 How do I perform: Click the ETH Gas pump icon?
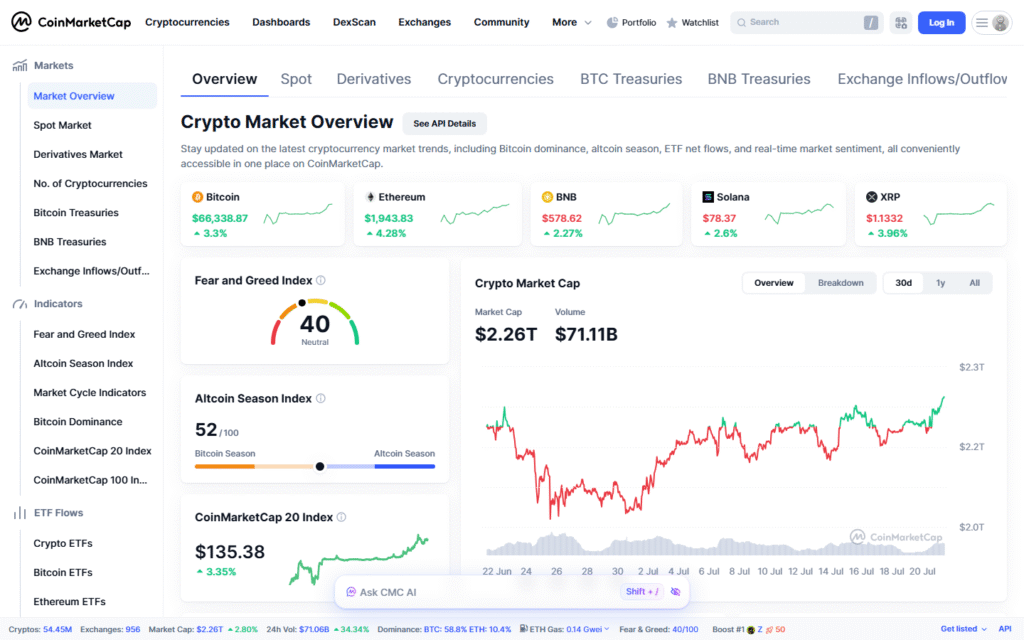click(524, 629)
